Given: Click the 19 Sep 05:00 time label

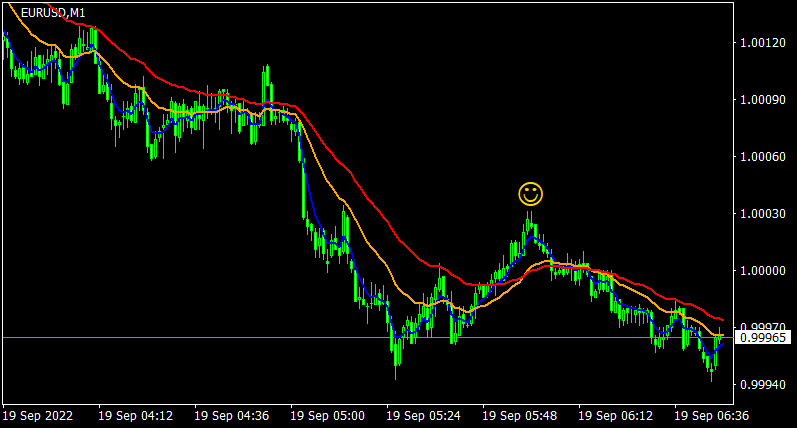Looking at the screenshot, I should tap(327, 416).
